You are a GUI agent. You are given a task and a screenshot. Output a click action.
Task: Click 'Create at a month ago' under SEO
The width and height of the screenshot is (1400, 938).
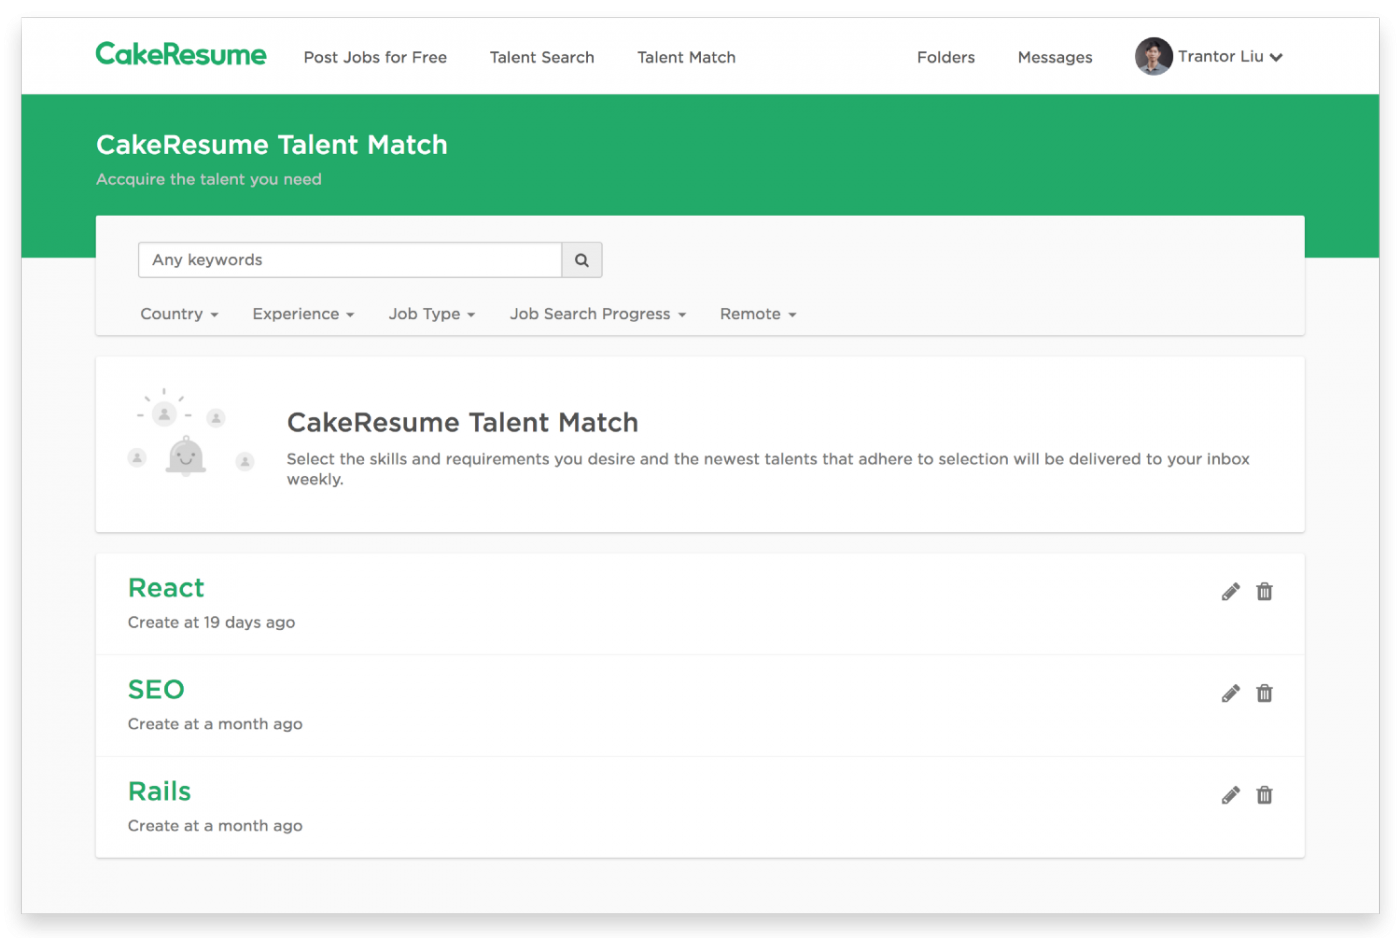[x=215, y=725]
